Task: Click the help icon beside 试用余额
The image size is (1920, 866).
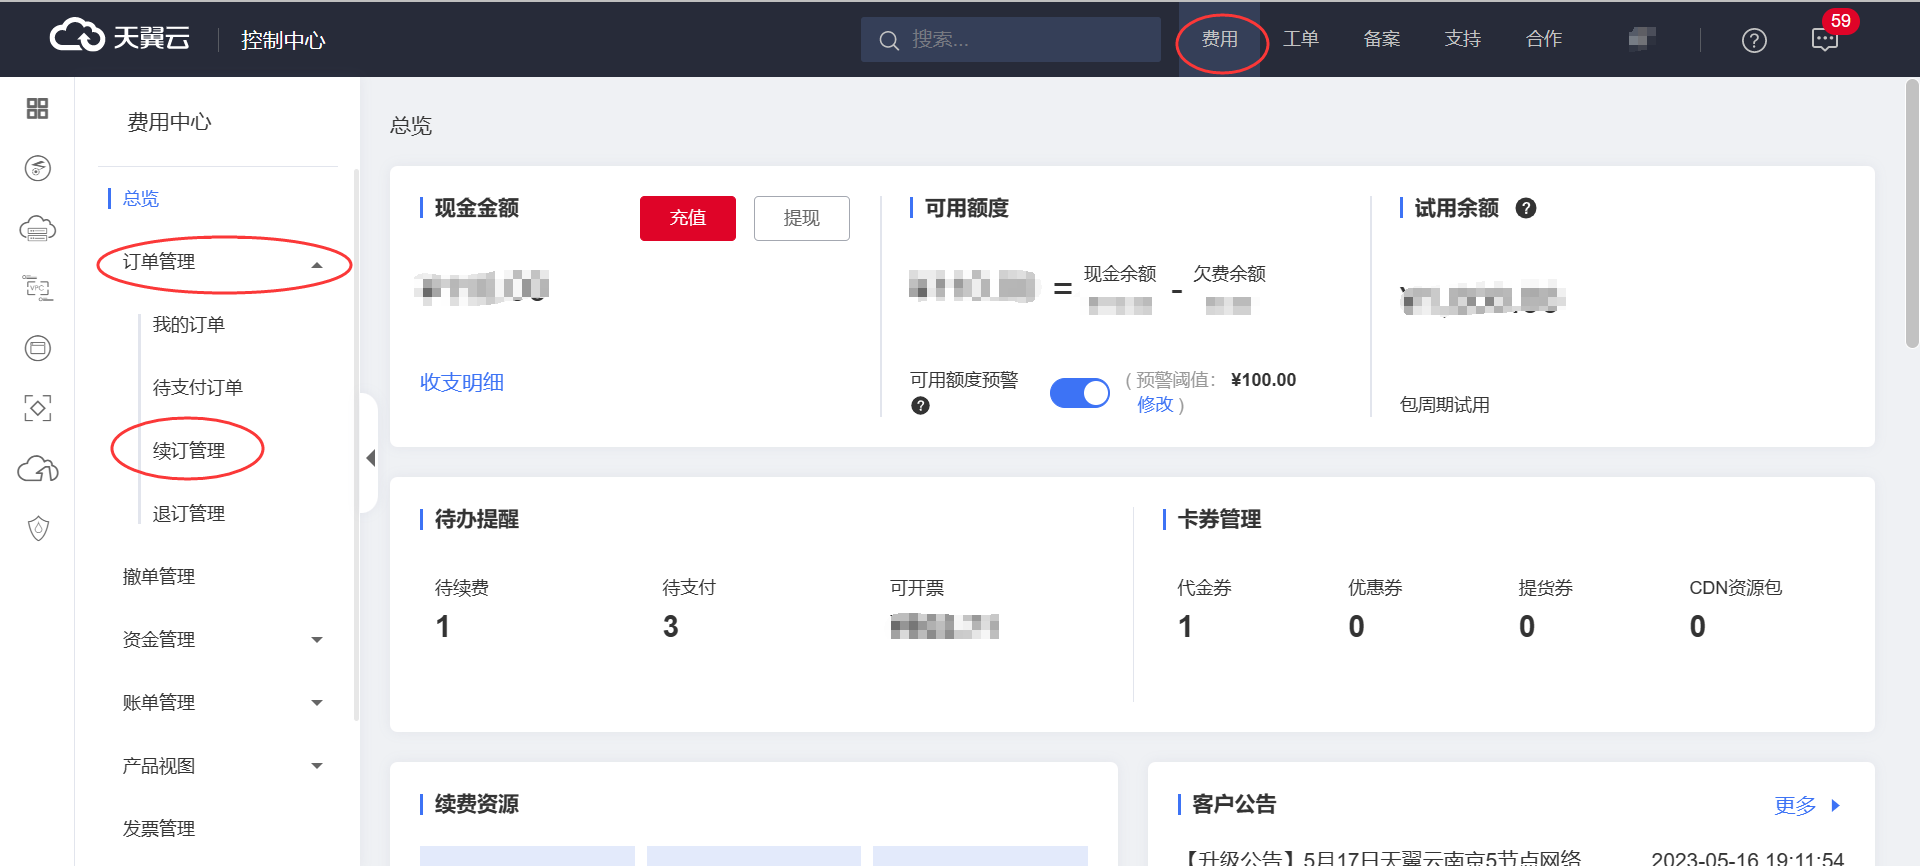Action: [x=1526, y=208]
